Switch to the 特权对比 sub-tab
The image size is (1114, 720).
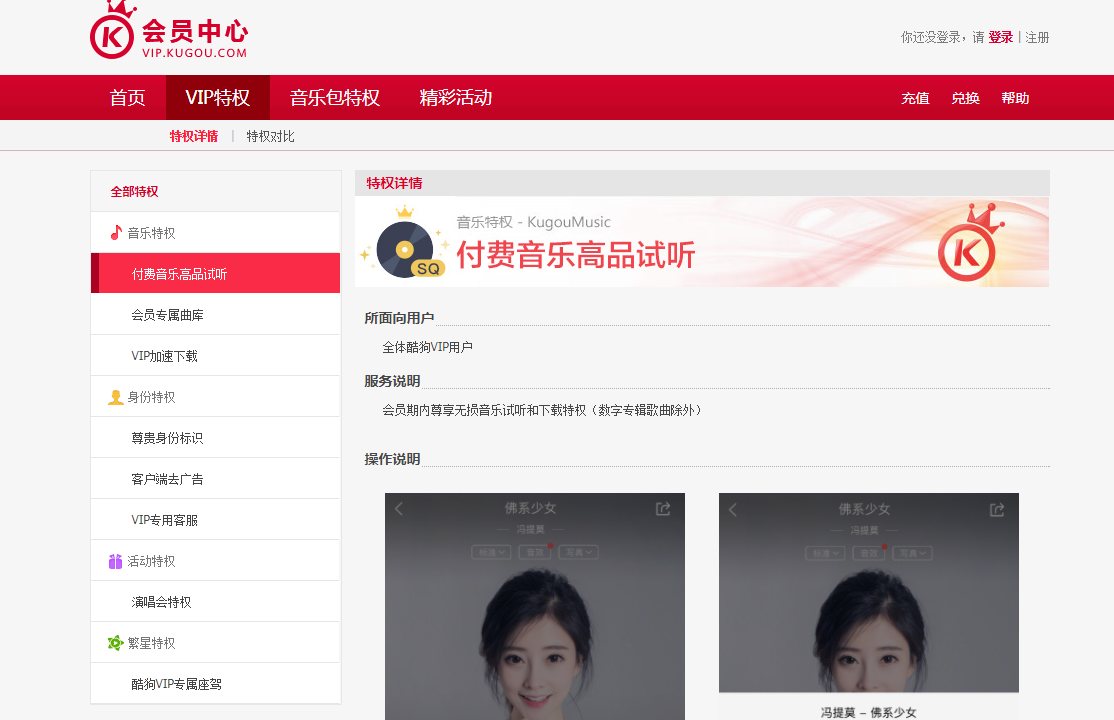[x=270, y=136]
